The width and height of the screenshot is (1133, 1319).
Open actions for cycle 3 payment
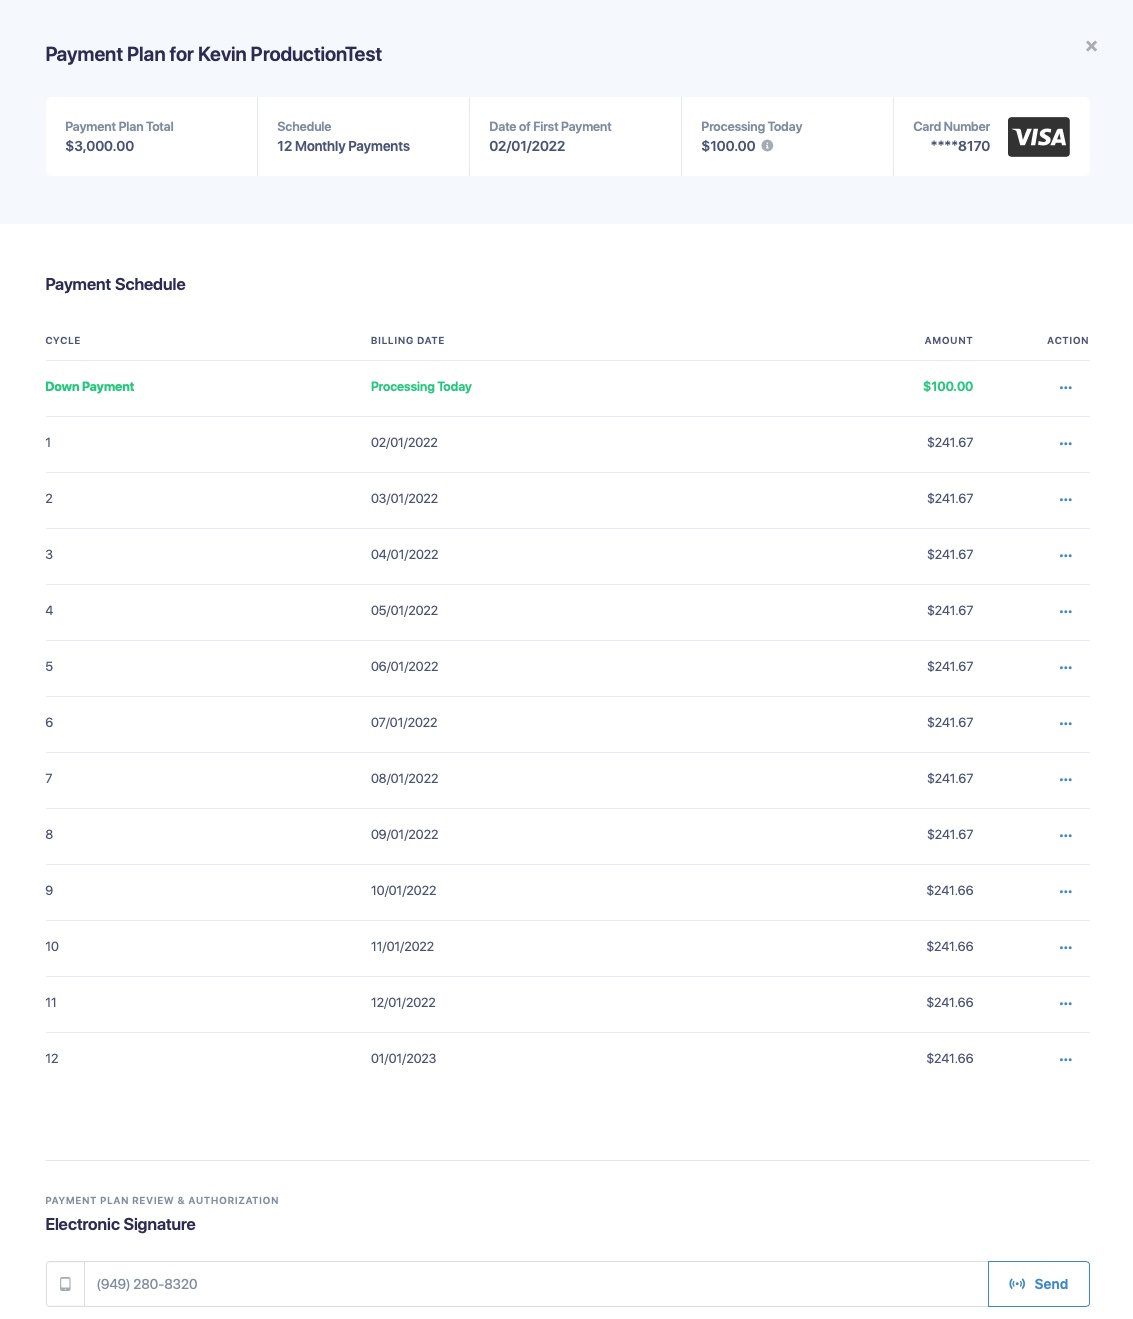pos(1065,556)
